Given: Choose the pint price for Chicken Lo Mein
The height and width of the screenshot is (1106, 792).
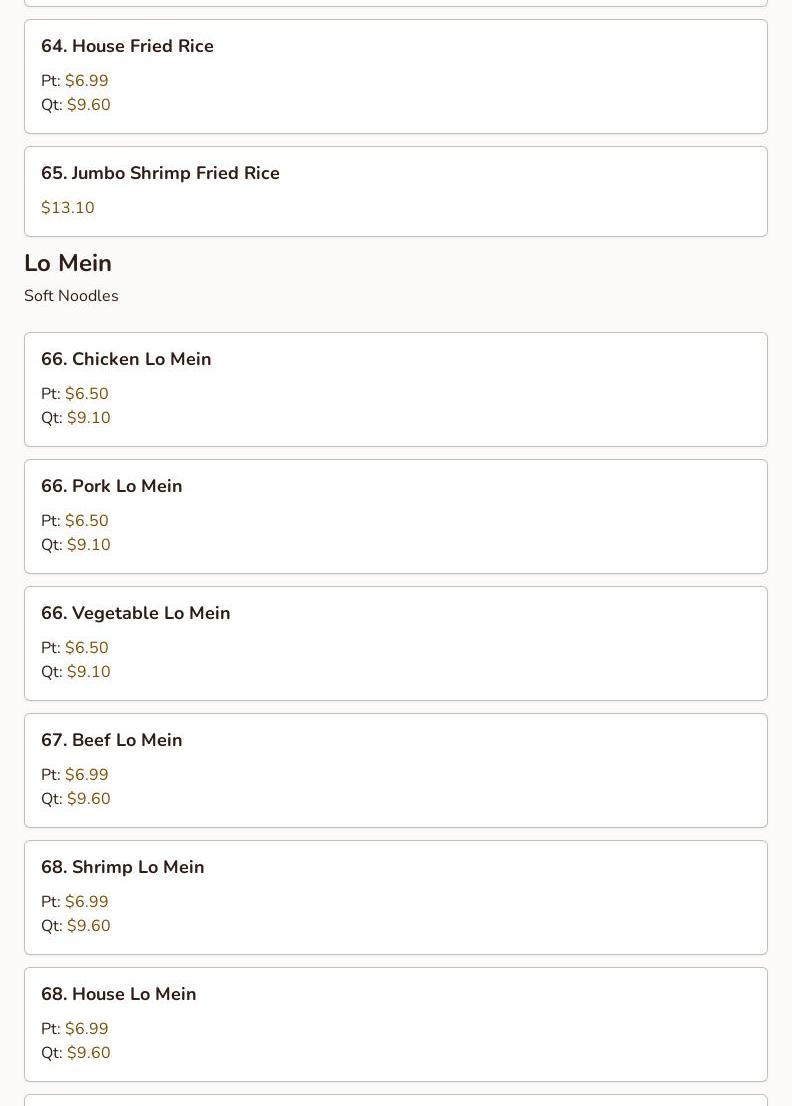Looking at the screenshot, I should pos(86,394).
